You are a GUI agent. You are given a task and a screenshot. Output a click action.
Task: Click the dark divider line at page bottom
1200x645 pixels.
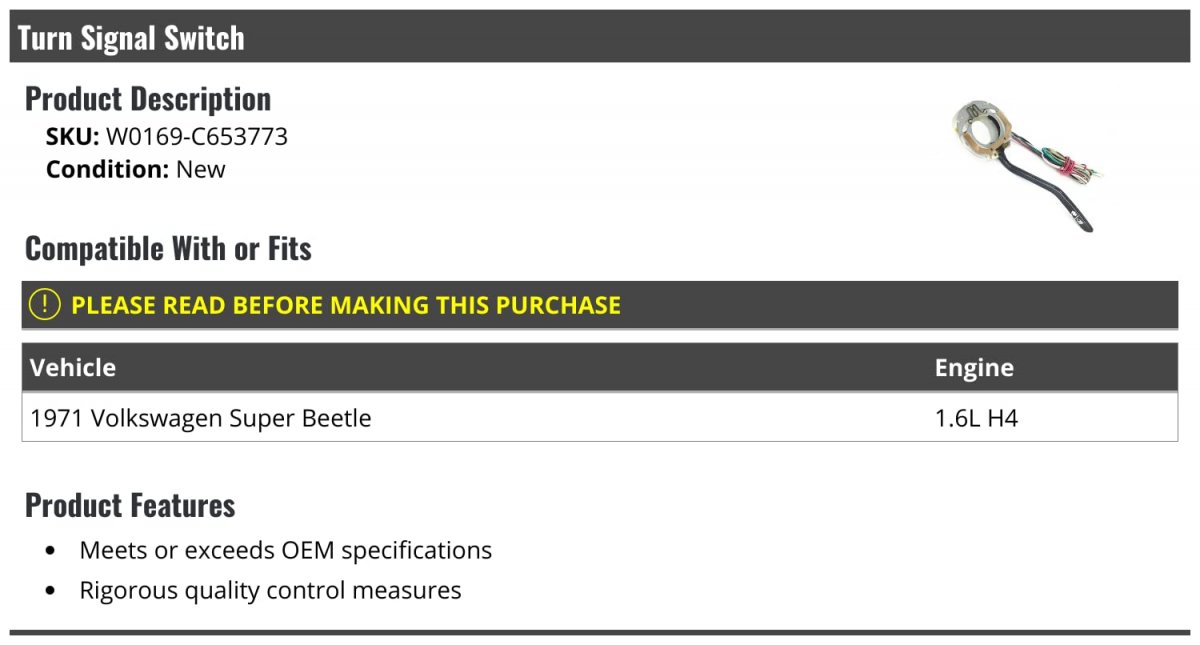tap(600, 632)
